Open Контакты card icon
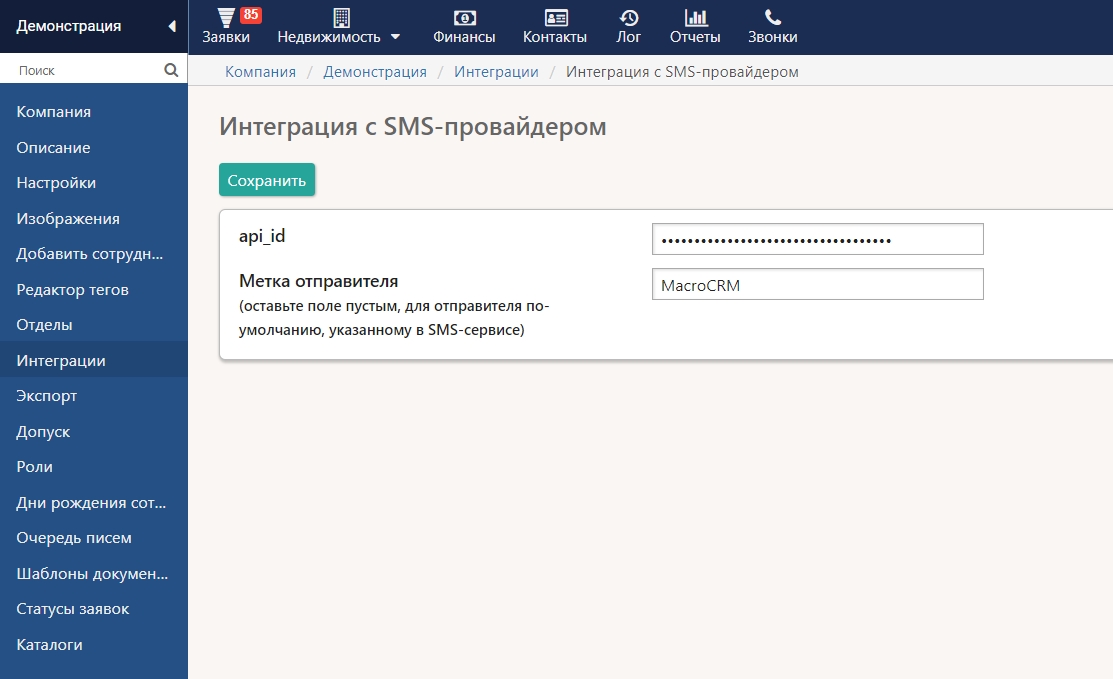Viewport: 1113px width, 679px height. tap(555, 17)
